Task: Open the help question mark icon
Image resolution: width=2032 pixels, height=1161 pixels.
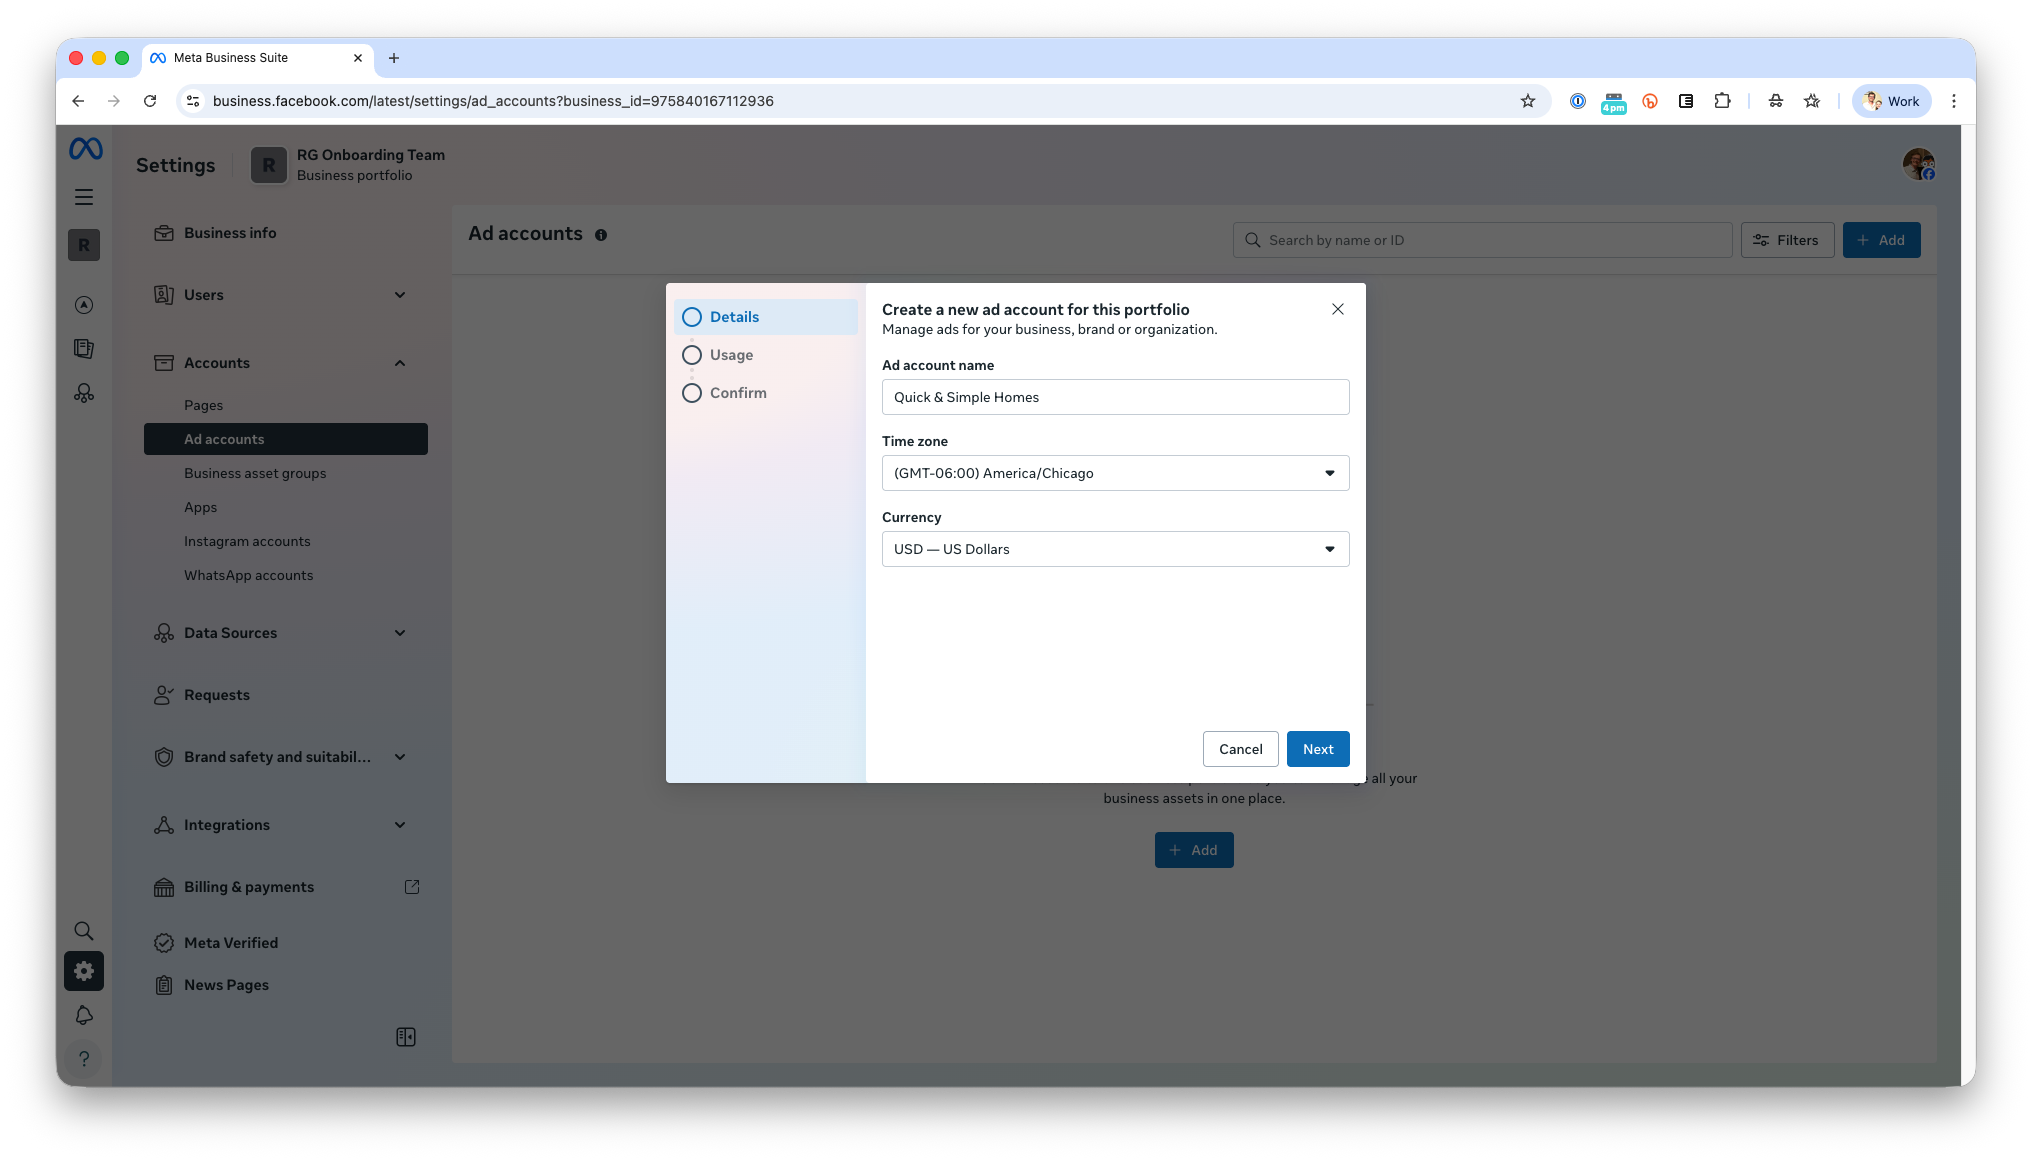Action: pyautogui.click(x=84, y=1058)
